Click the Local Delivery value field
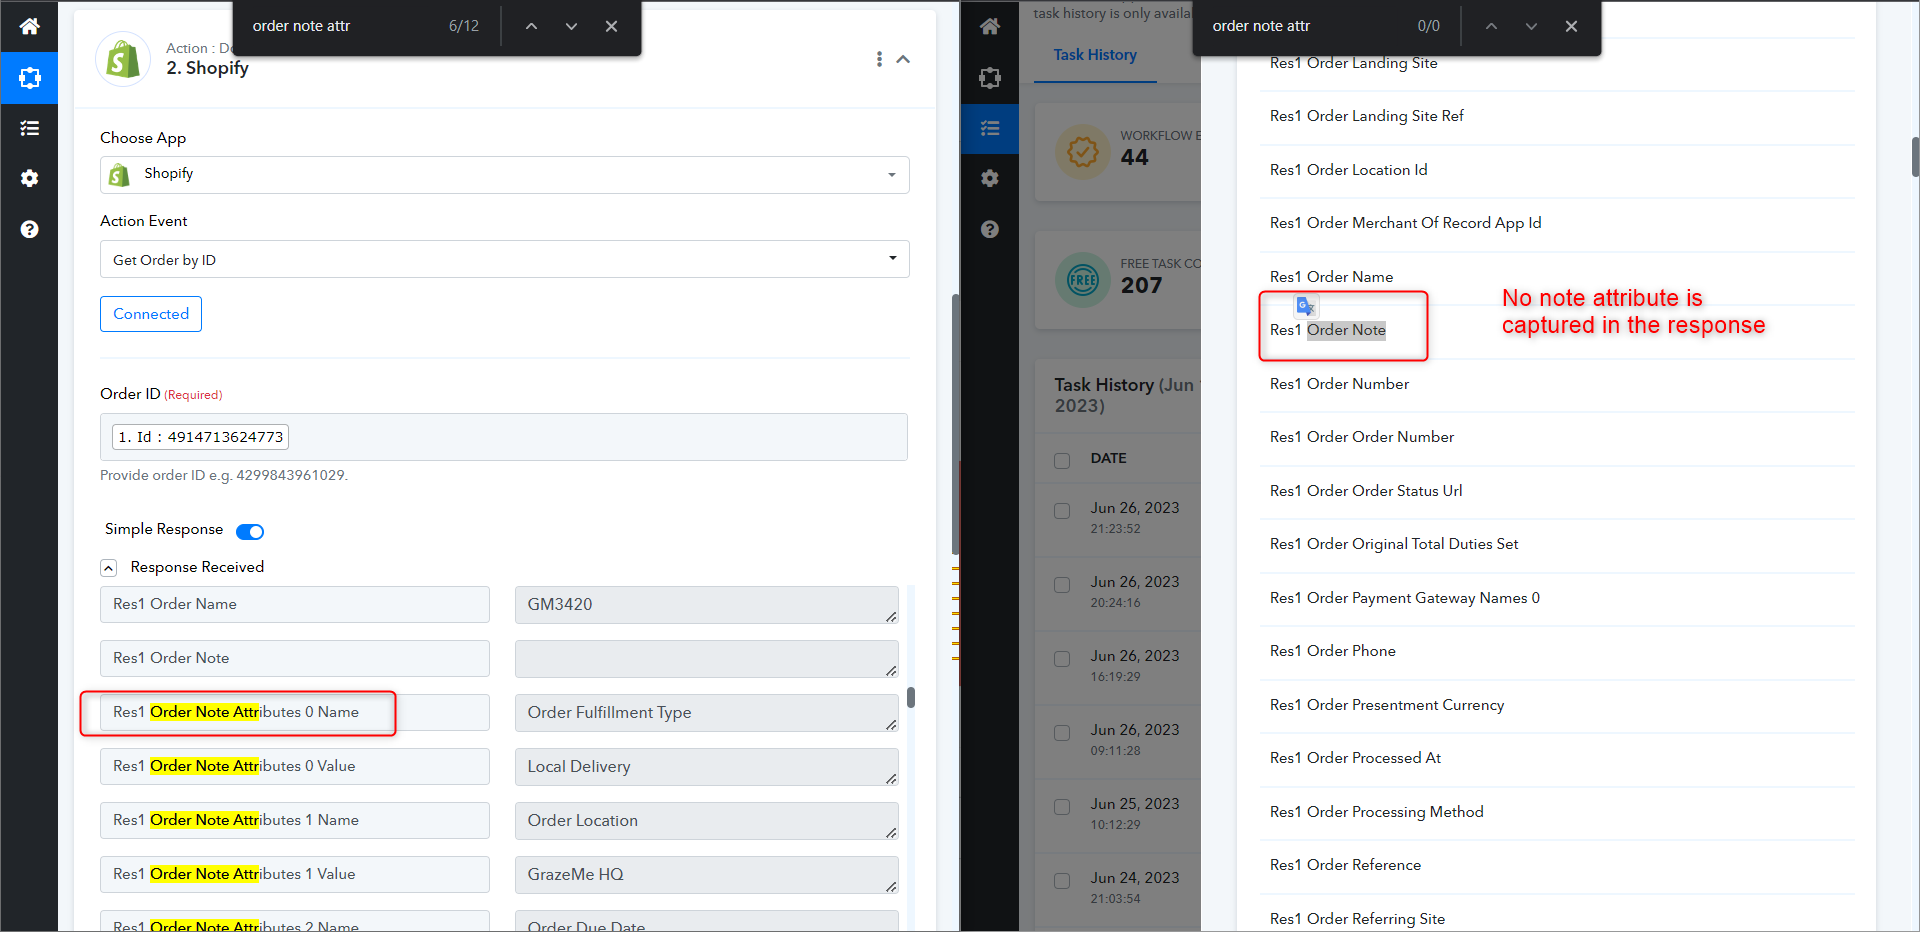The height and width of the screenshot is (932, 1920). click(x=707, y=766)
